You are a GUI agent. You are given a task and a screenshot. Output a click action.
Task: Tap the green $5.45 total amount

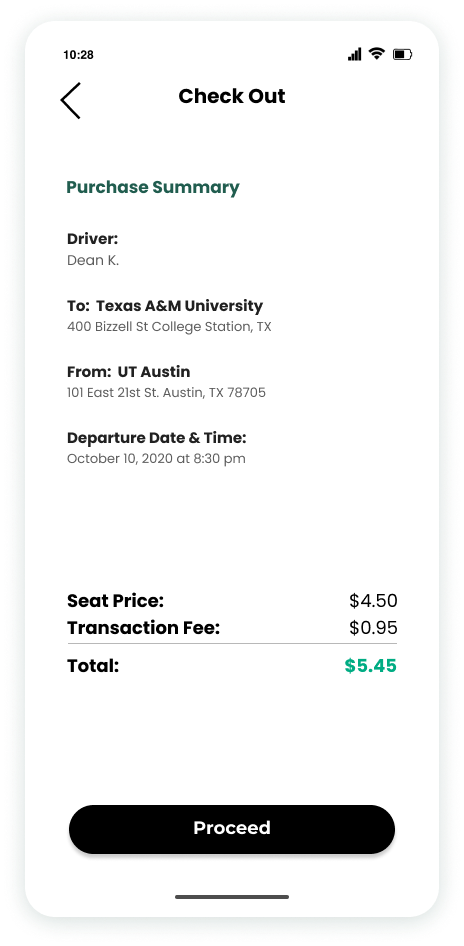(x=371, y=666)
